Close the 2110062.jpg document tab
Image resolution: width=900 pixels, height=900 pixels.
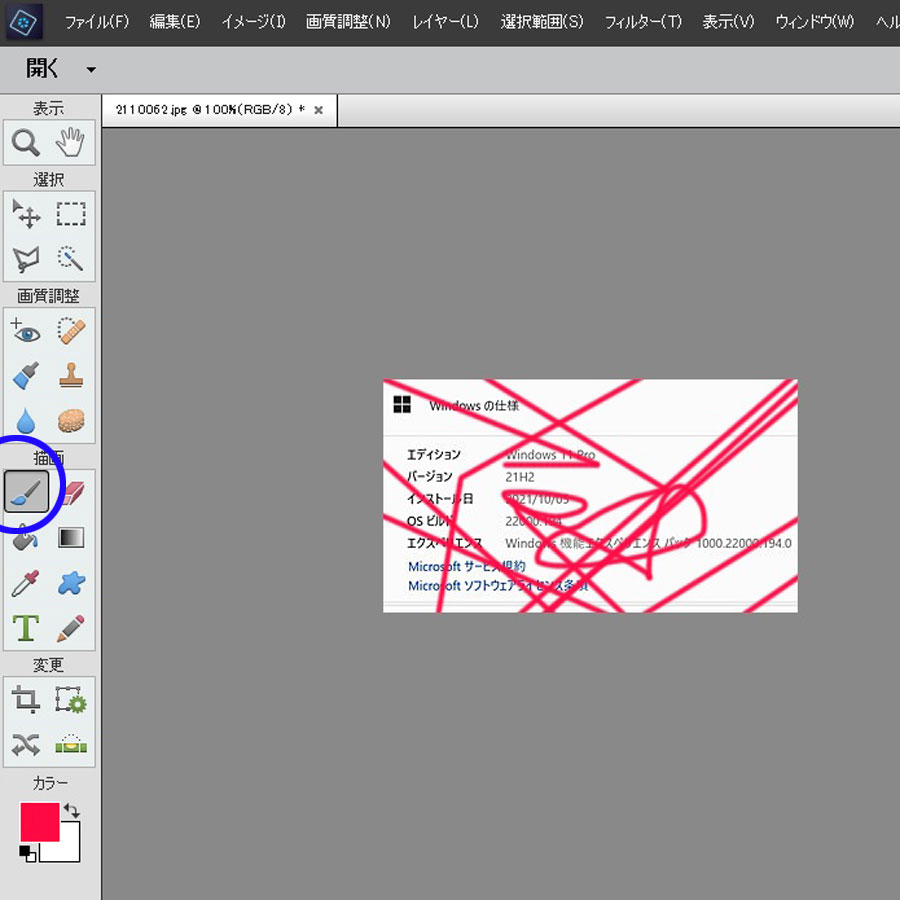(x=319, y=110)
